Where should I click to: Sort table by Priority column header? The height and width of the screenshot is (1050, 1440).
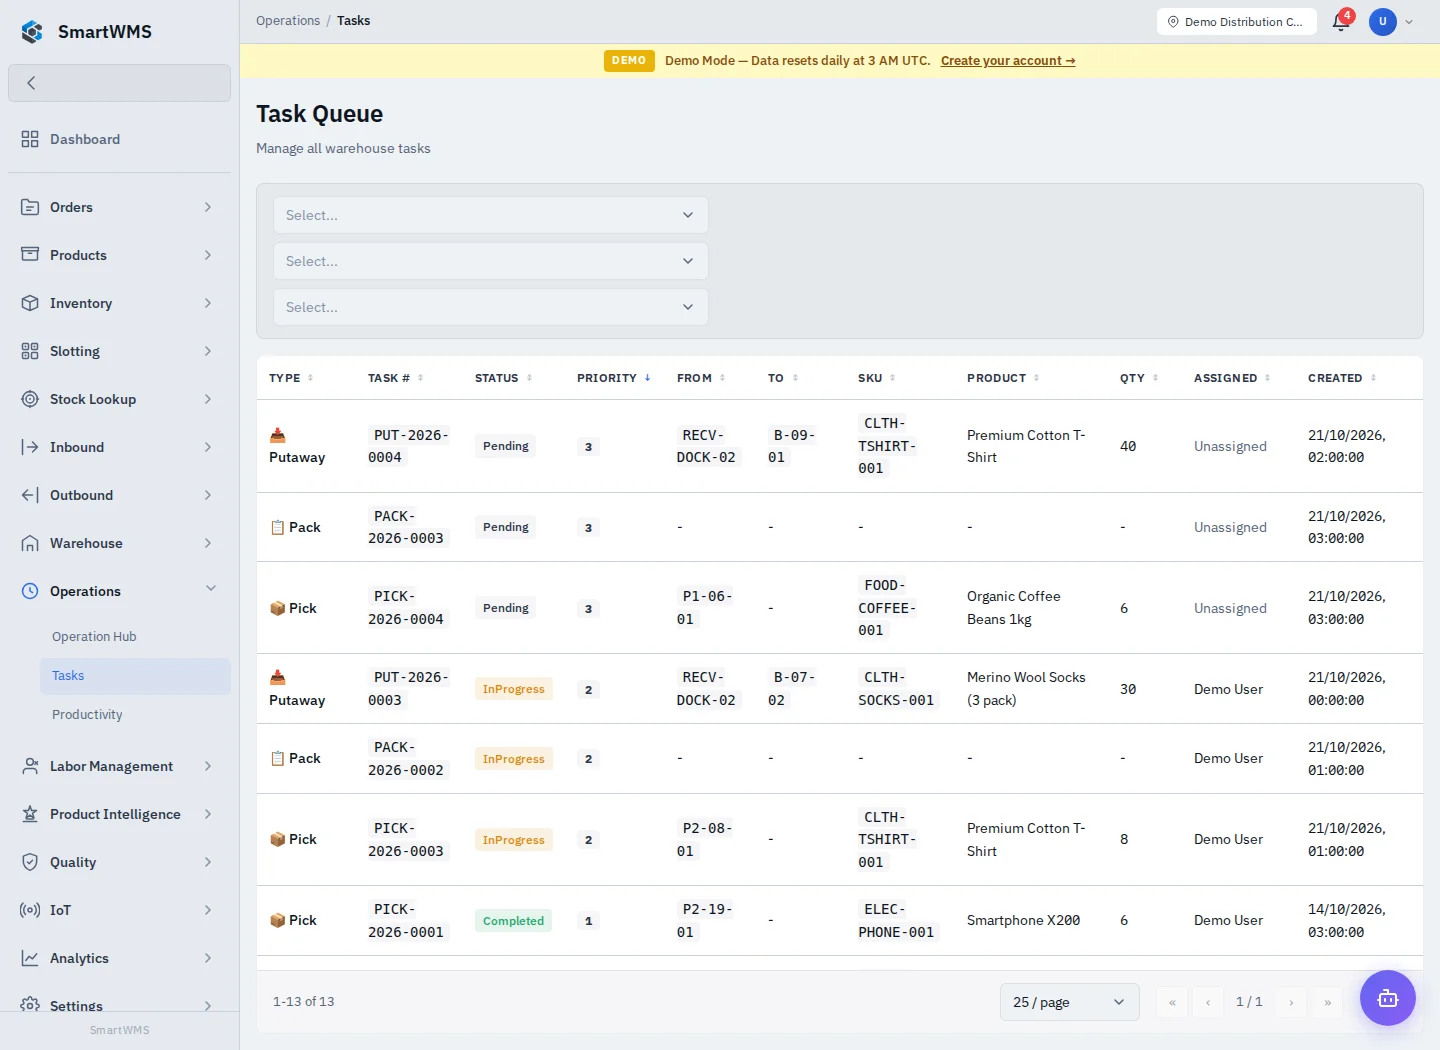tap(613, 378)
